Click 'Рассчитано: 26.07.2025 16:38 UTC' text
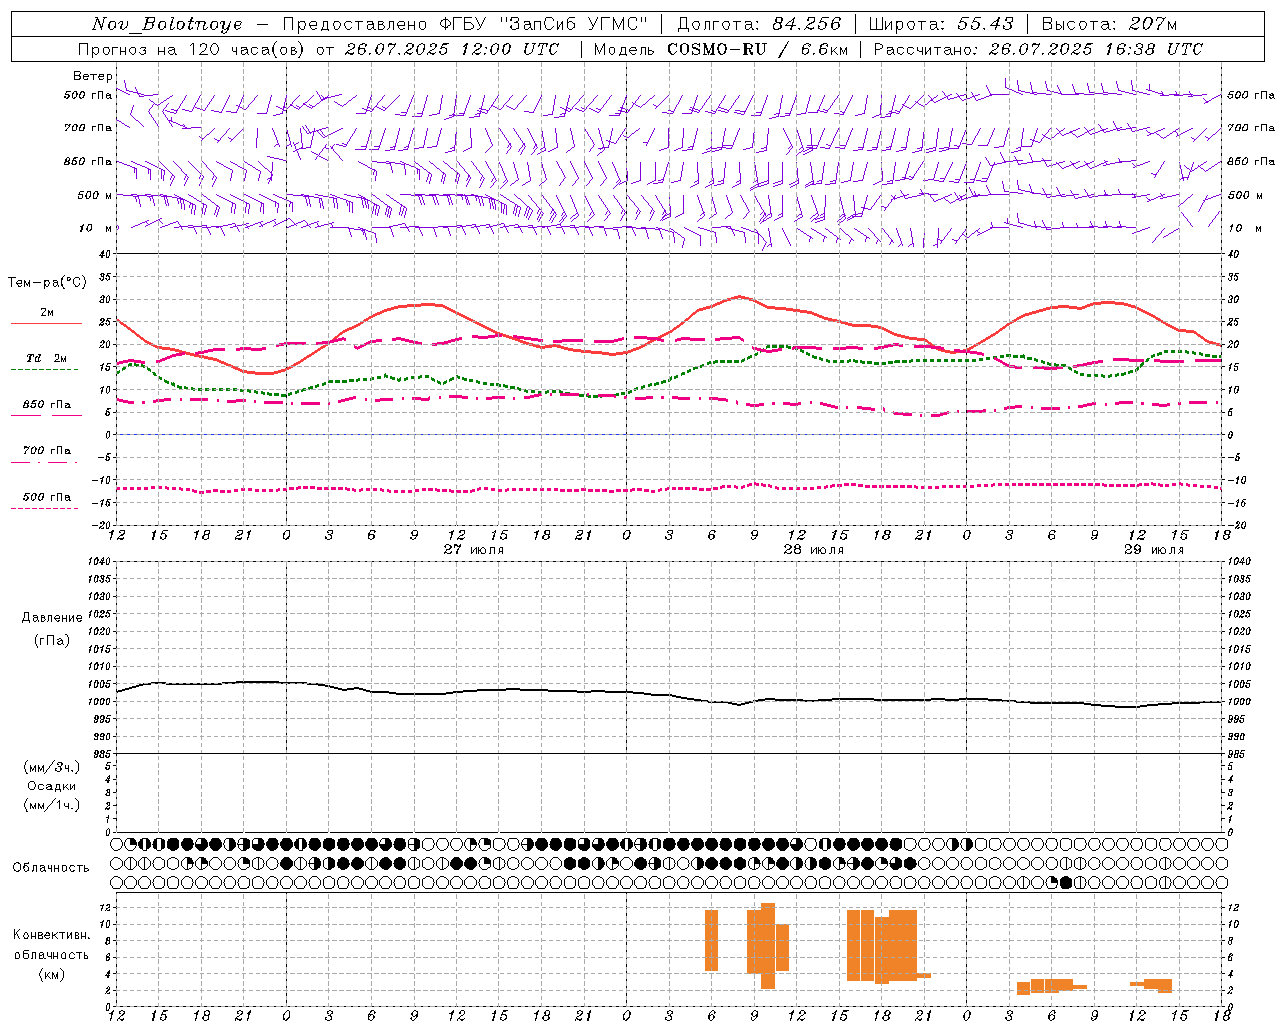 (1038, 49)
